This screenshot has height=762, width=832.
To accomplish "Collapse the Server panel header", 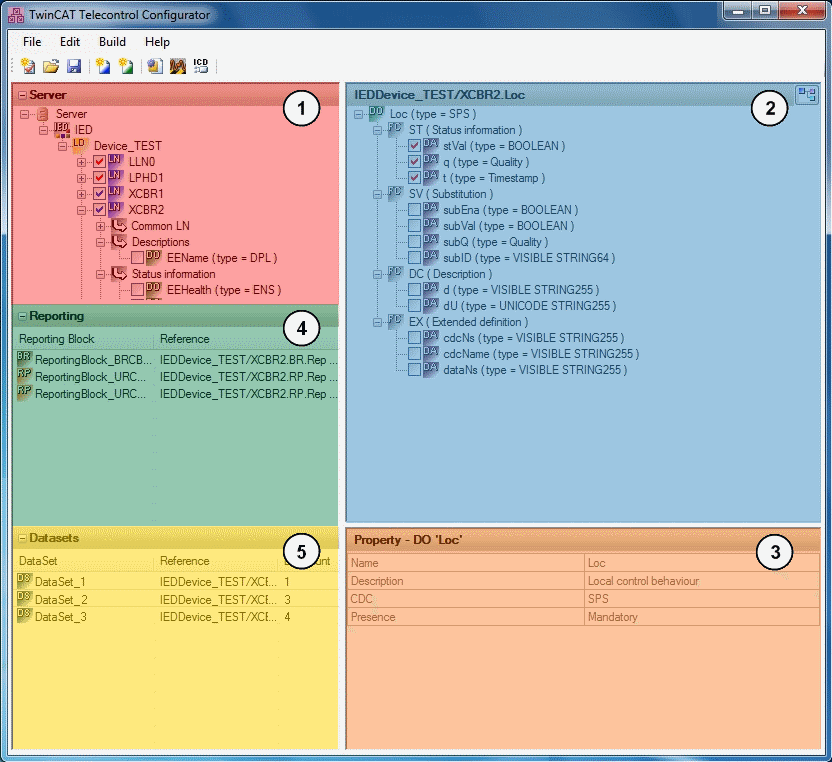I will point(22,95).
